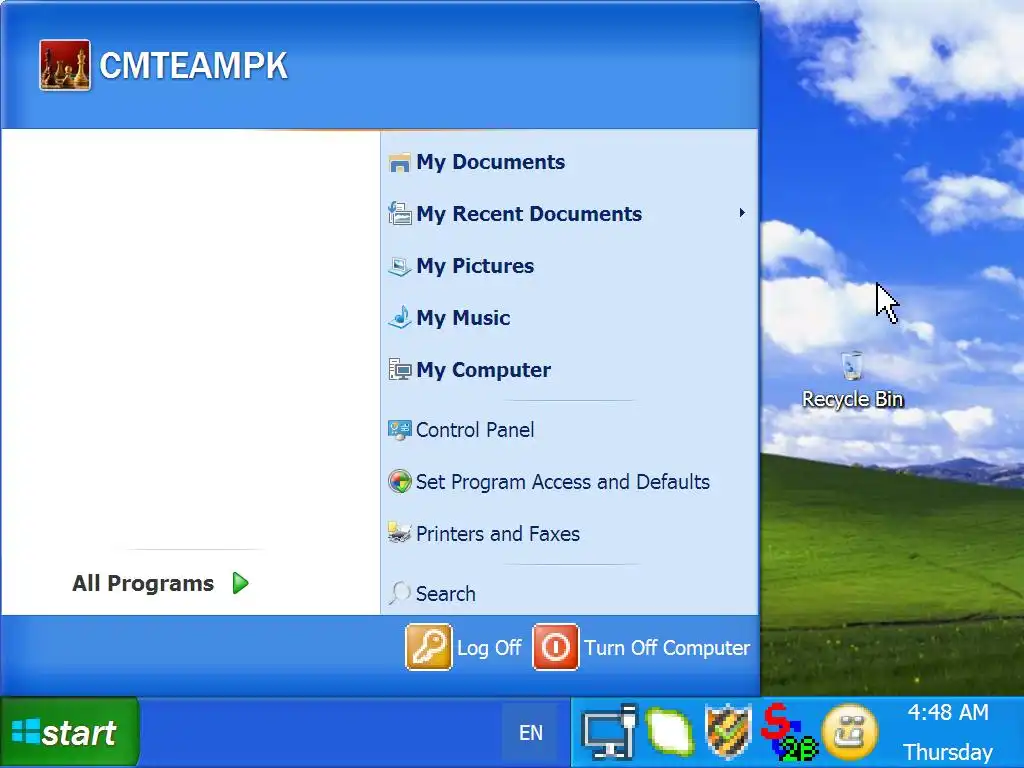Select the Search menu entry text
The width and height of the screenshot is (1024, 768).
pyautogui.click(x=445, y=594)
